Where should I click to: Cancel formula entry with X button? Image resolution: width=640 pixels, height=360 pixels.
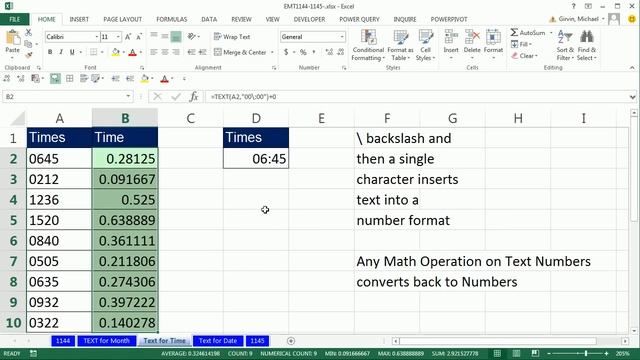click(157, 97)
